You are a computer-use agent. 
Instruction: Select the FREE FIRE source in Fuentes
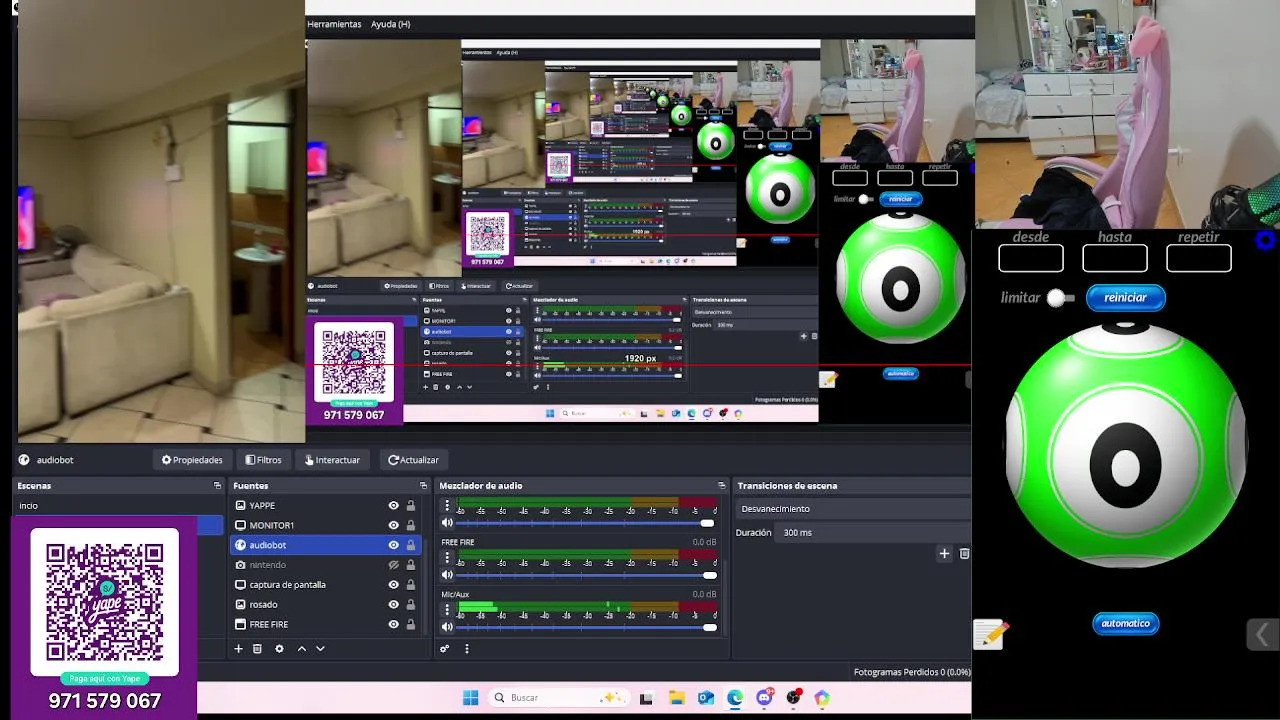(x=310, y=624)
